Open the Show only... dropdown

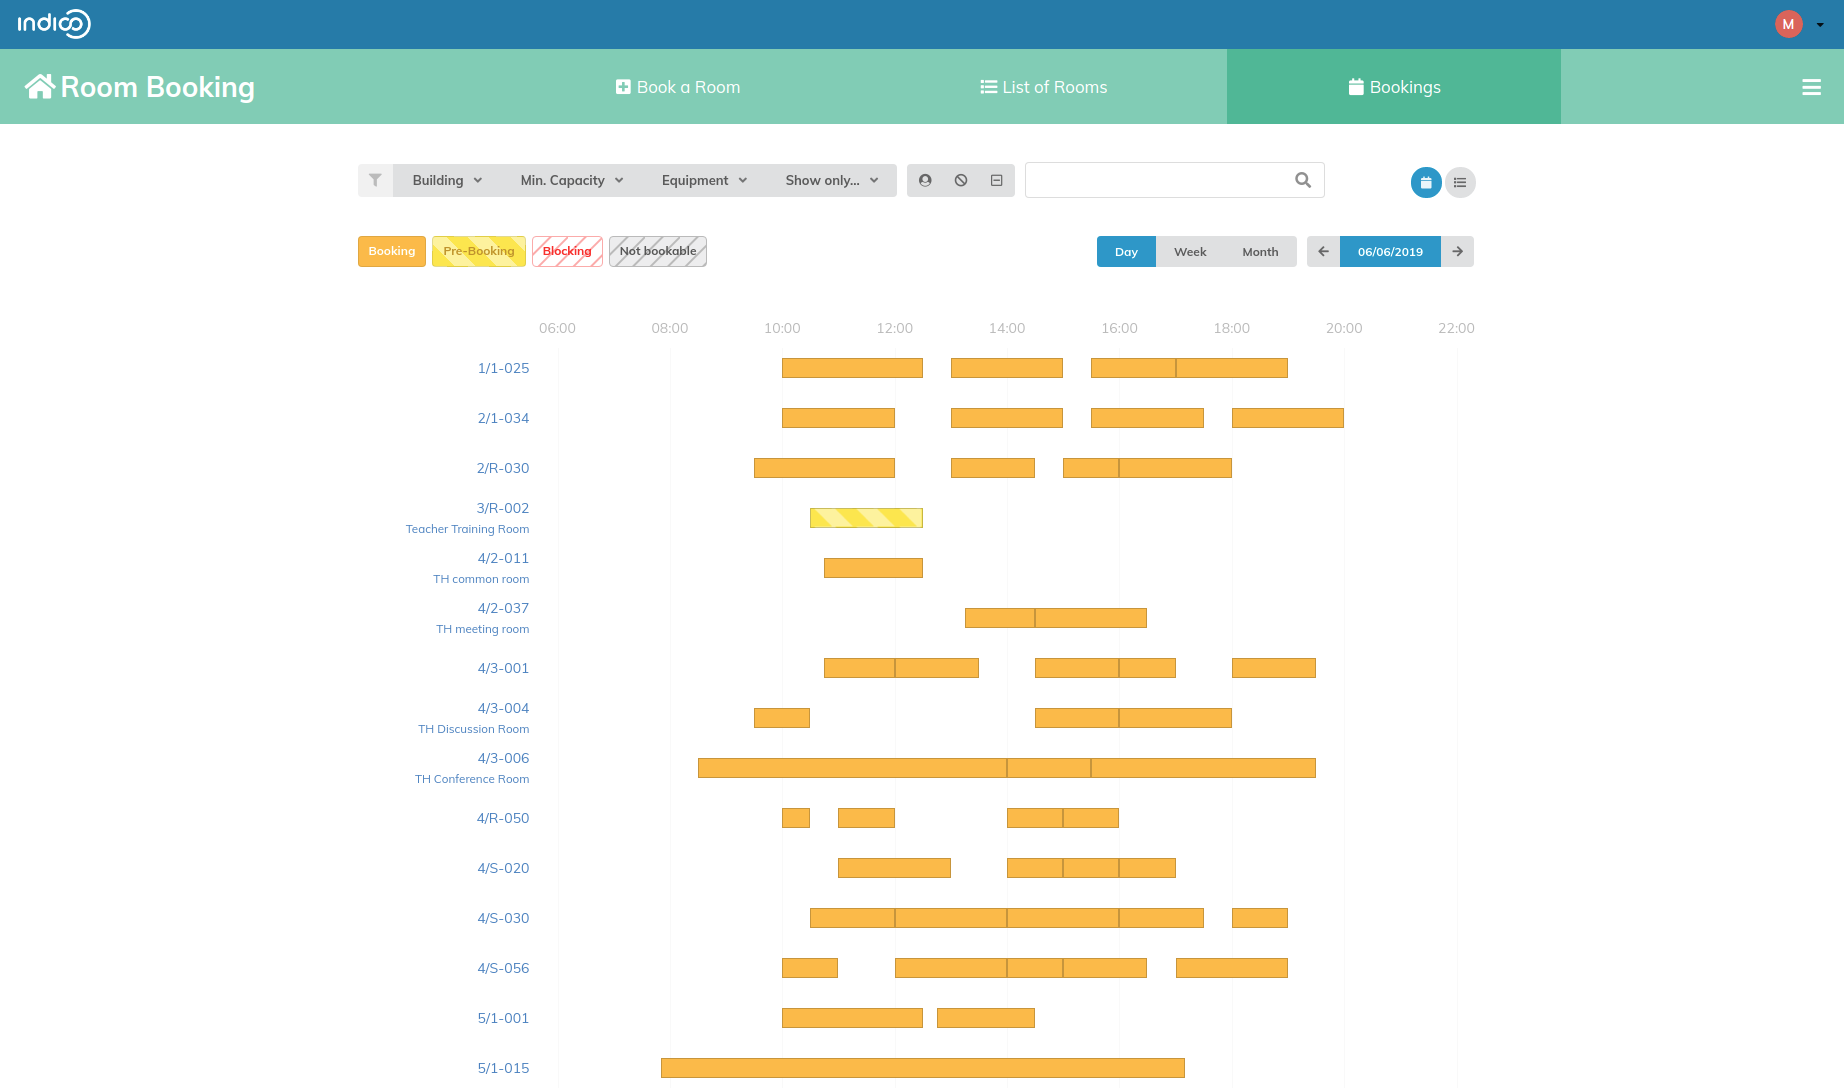click(832, 180)
